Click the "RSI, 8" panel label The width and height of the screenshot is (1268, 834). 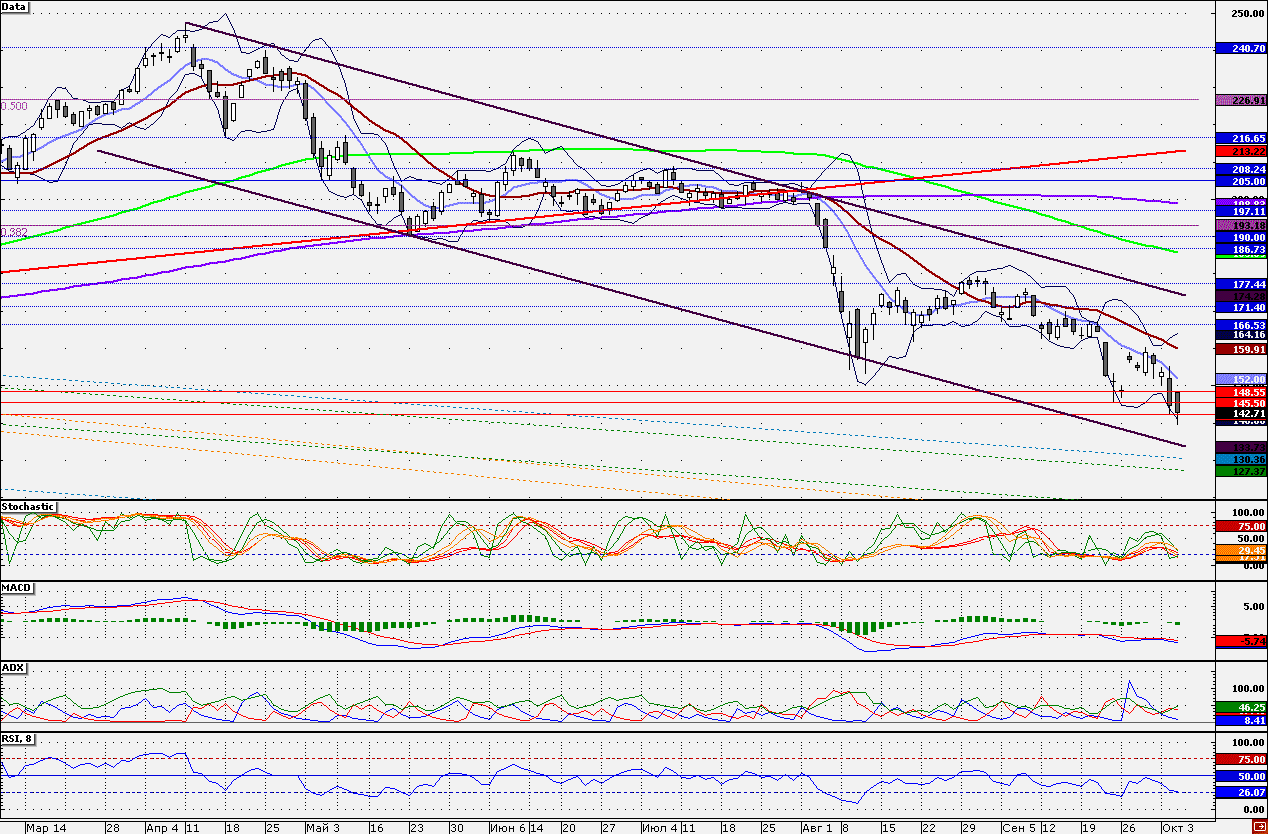point(20,739)
